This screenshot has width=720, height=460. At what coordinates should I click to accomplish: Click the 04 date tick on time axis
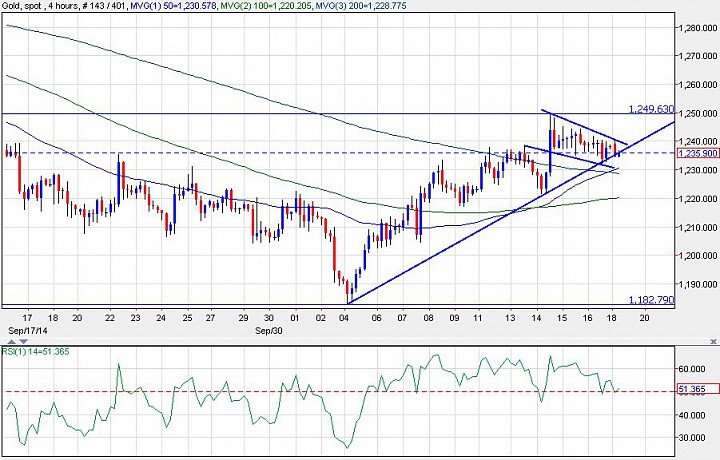(343, 318)
